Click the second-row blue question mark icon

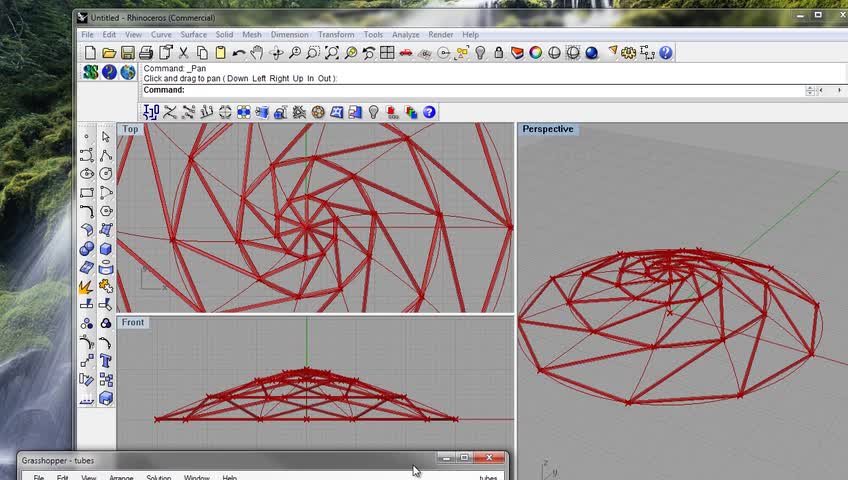point(429,112)
